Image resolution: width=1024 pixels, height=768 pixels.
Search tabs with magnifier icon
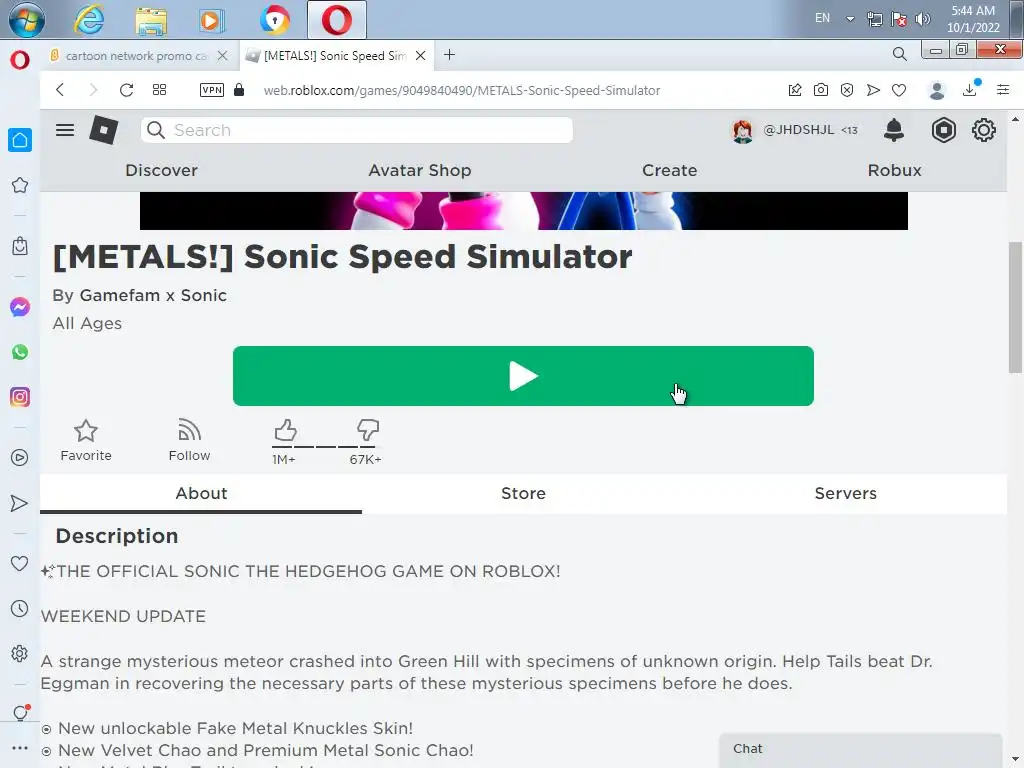click(x=900, y=54)
